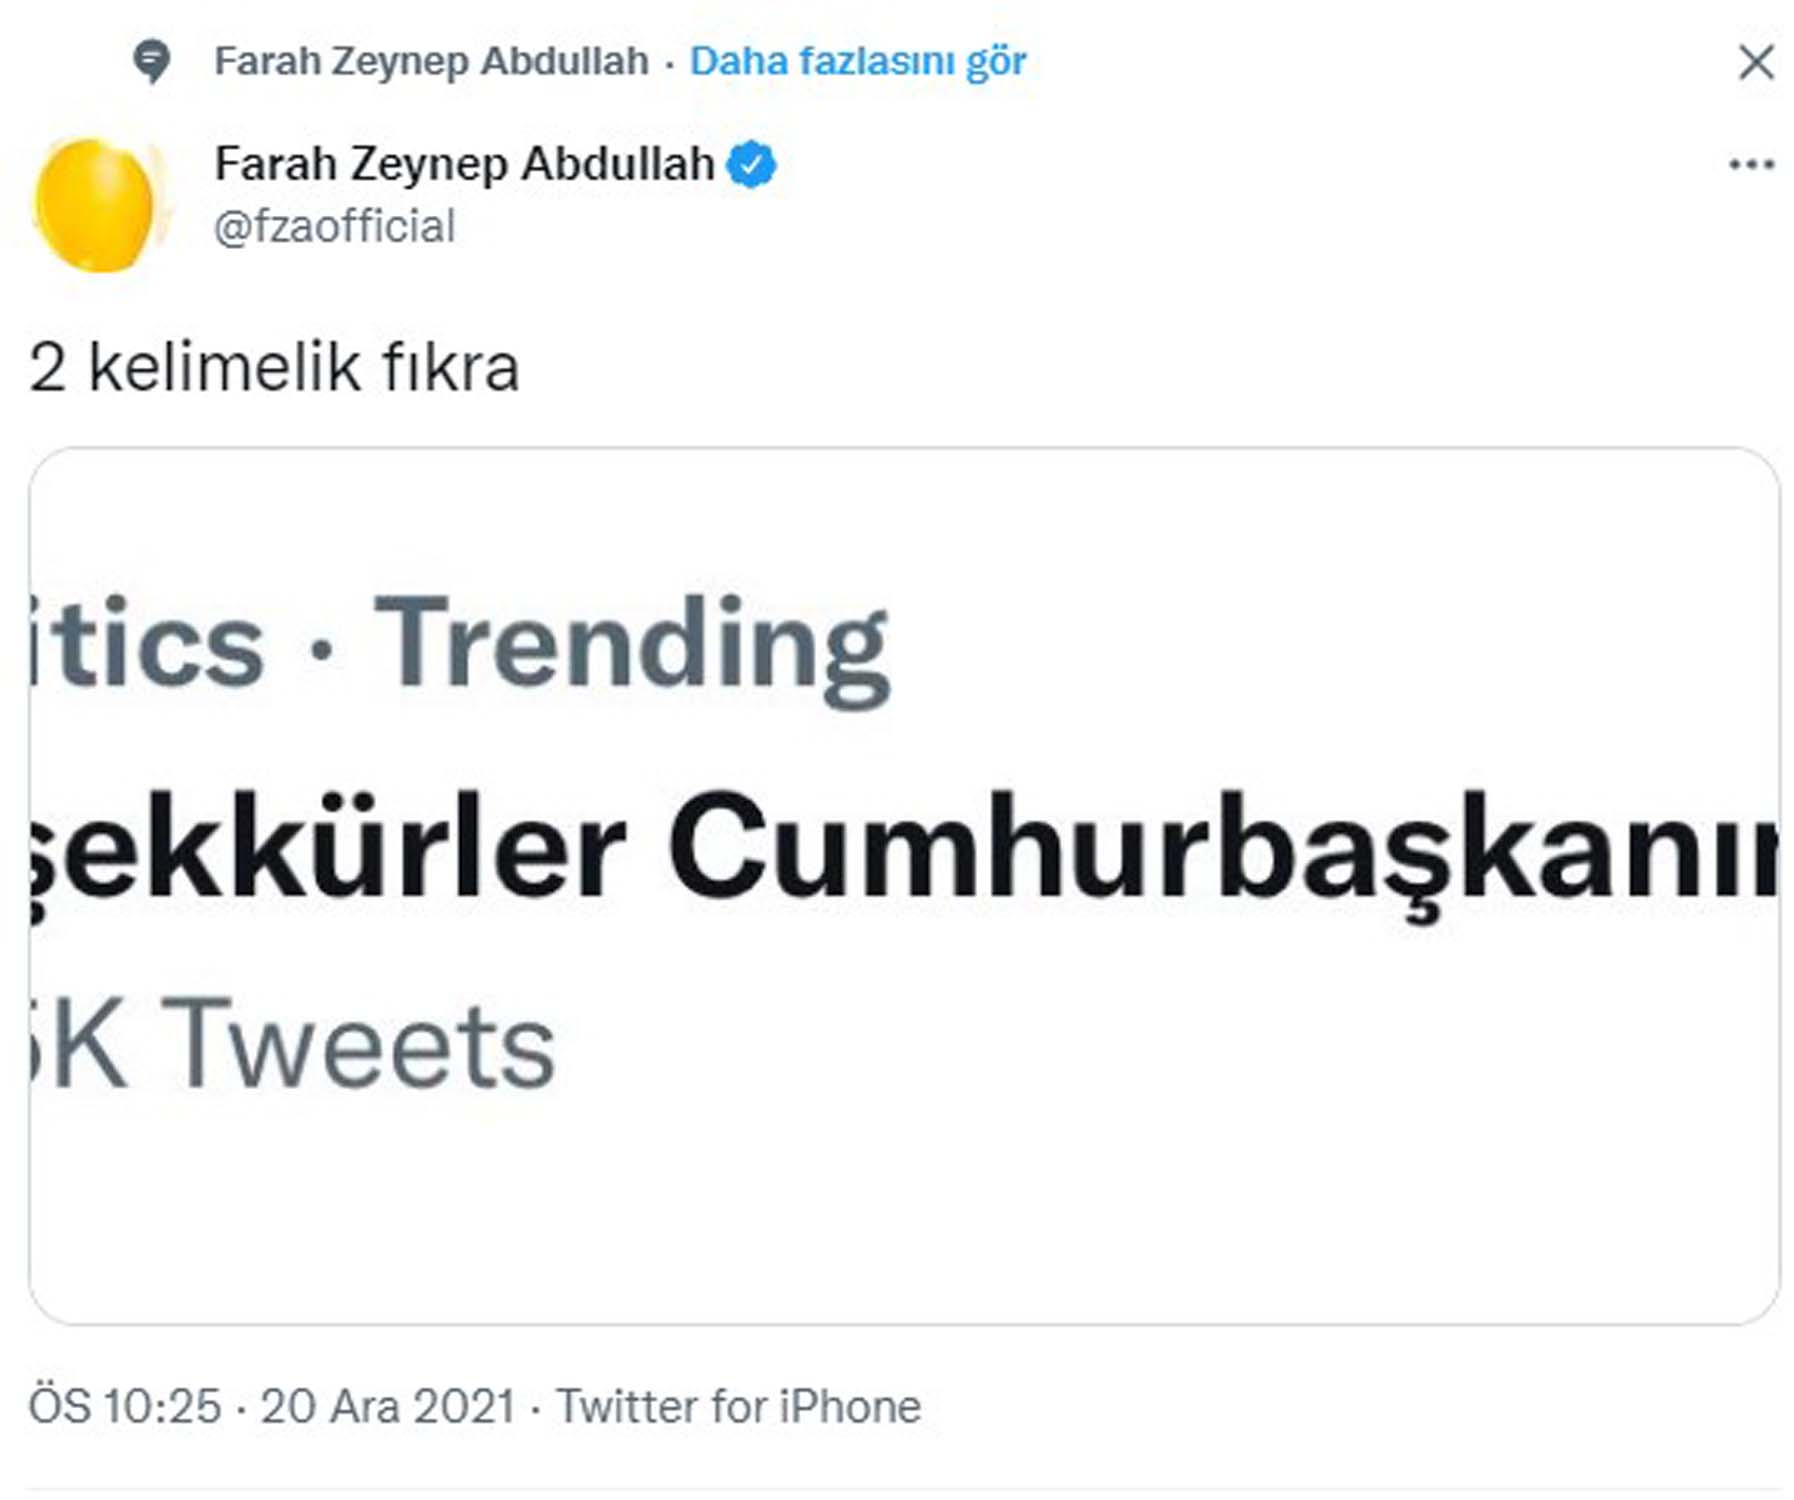The height and width of the screenshot is (1500, 1794).
Task: Expand 'Daha fazlasını gör' for more content
Action: 858,61
